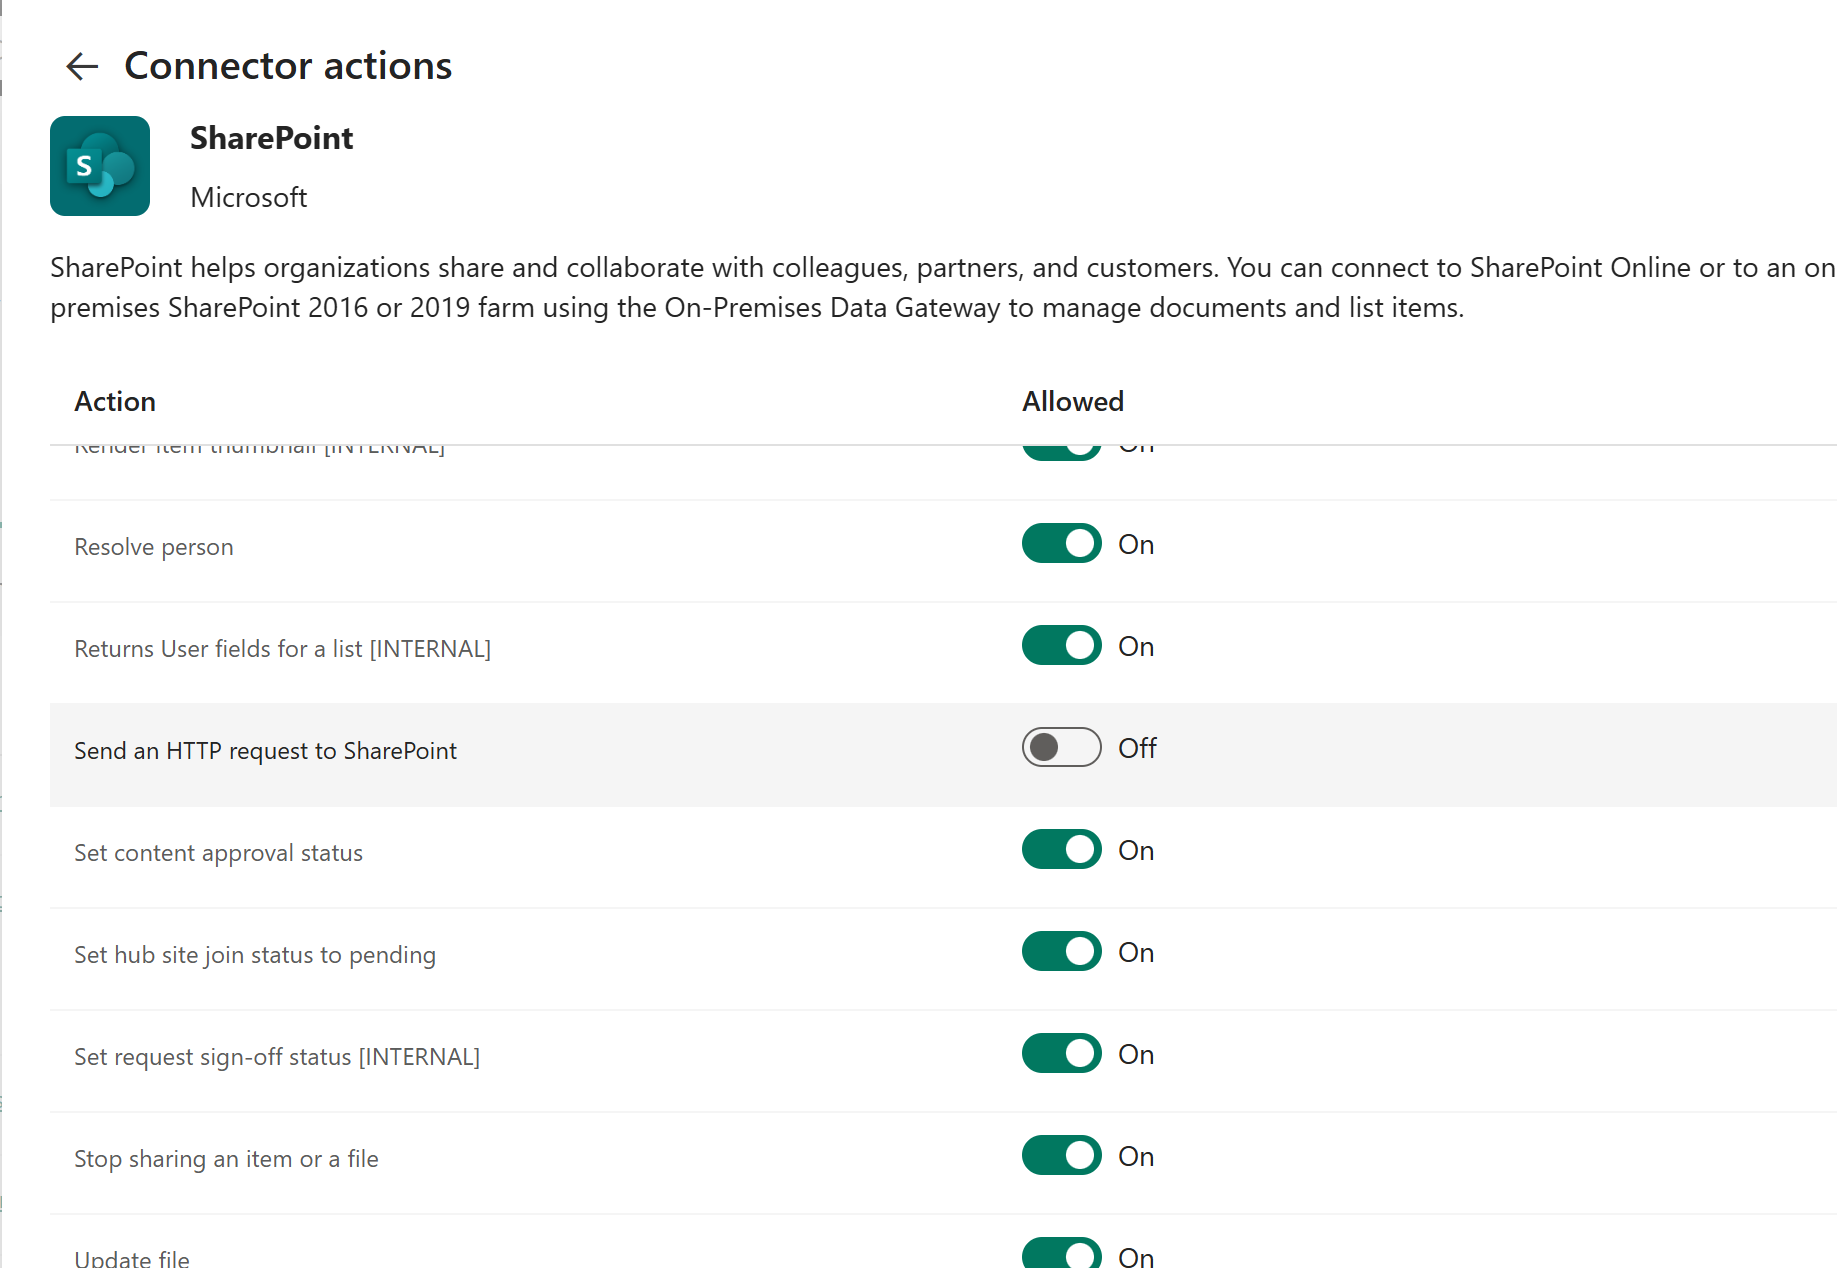Disable Set request sign-off status action

pyautogui.click(x=1061, y=1054)
